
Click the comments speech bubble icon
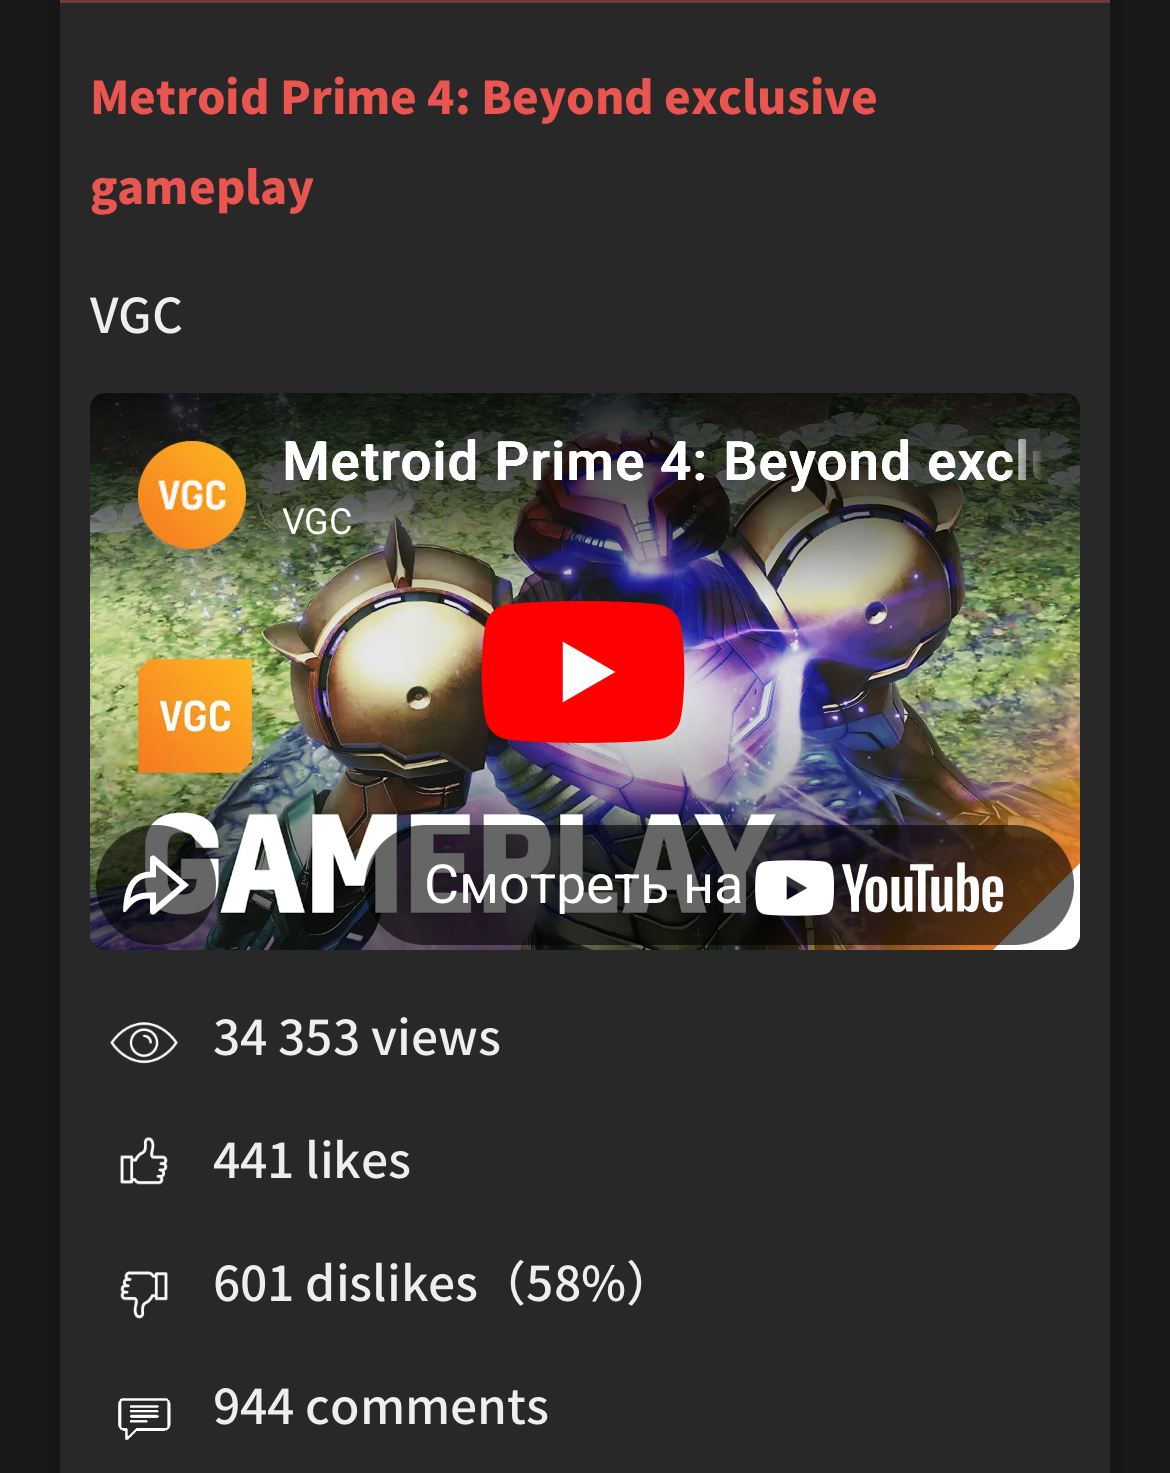point(144,1416)
